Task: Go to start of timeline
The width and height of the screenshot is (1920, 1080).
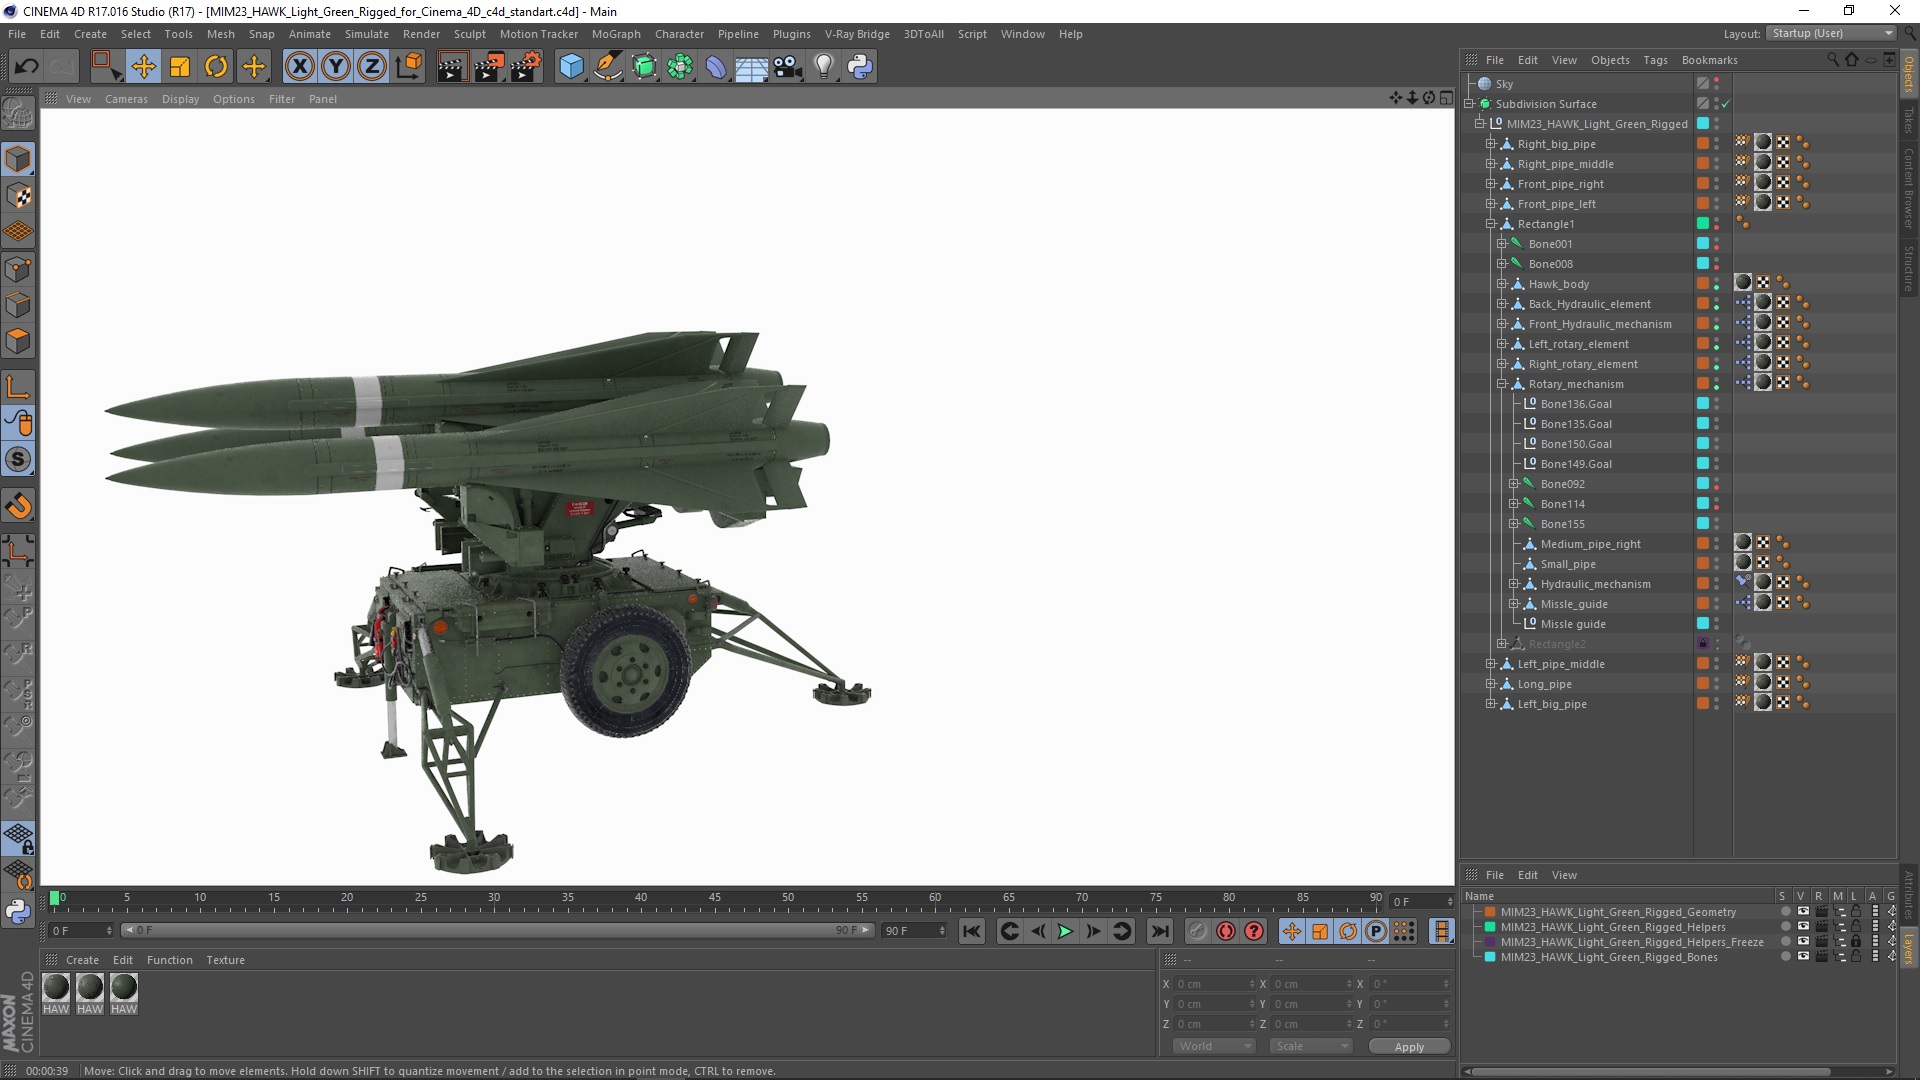Action: [971, 931]
